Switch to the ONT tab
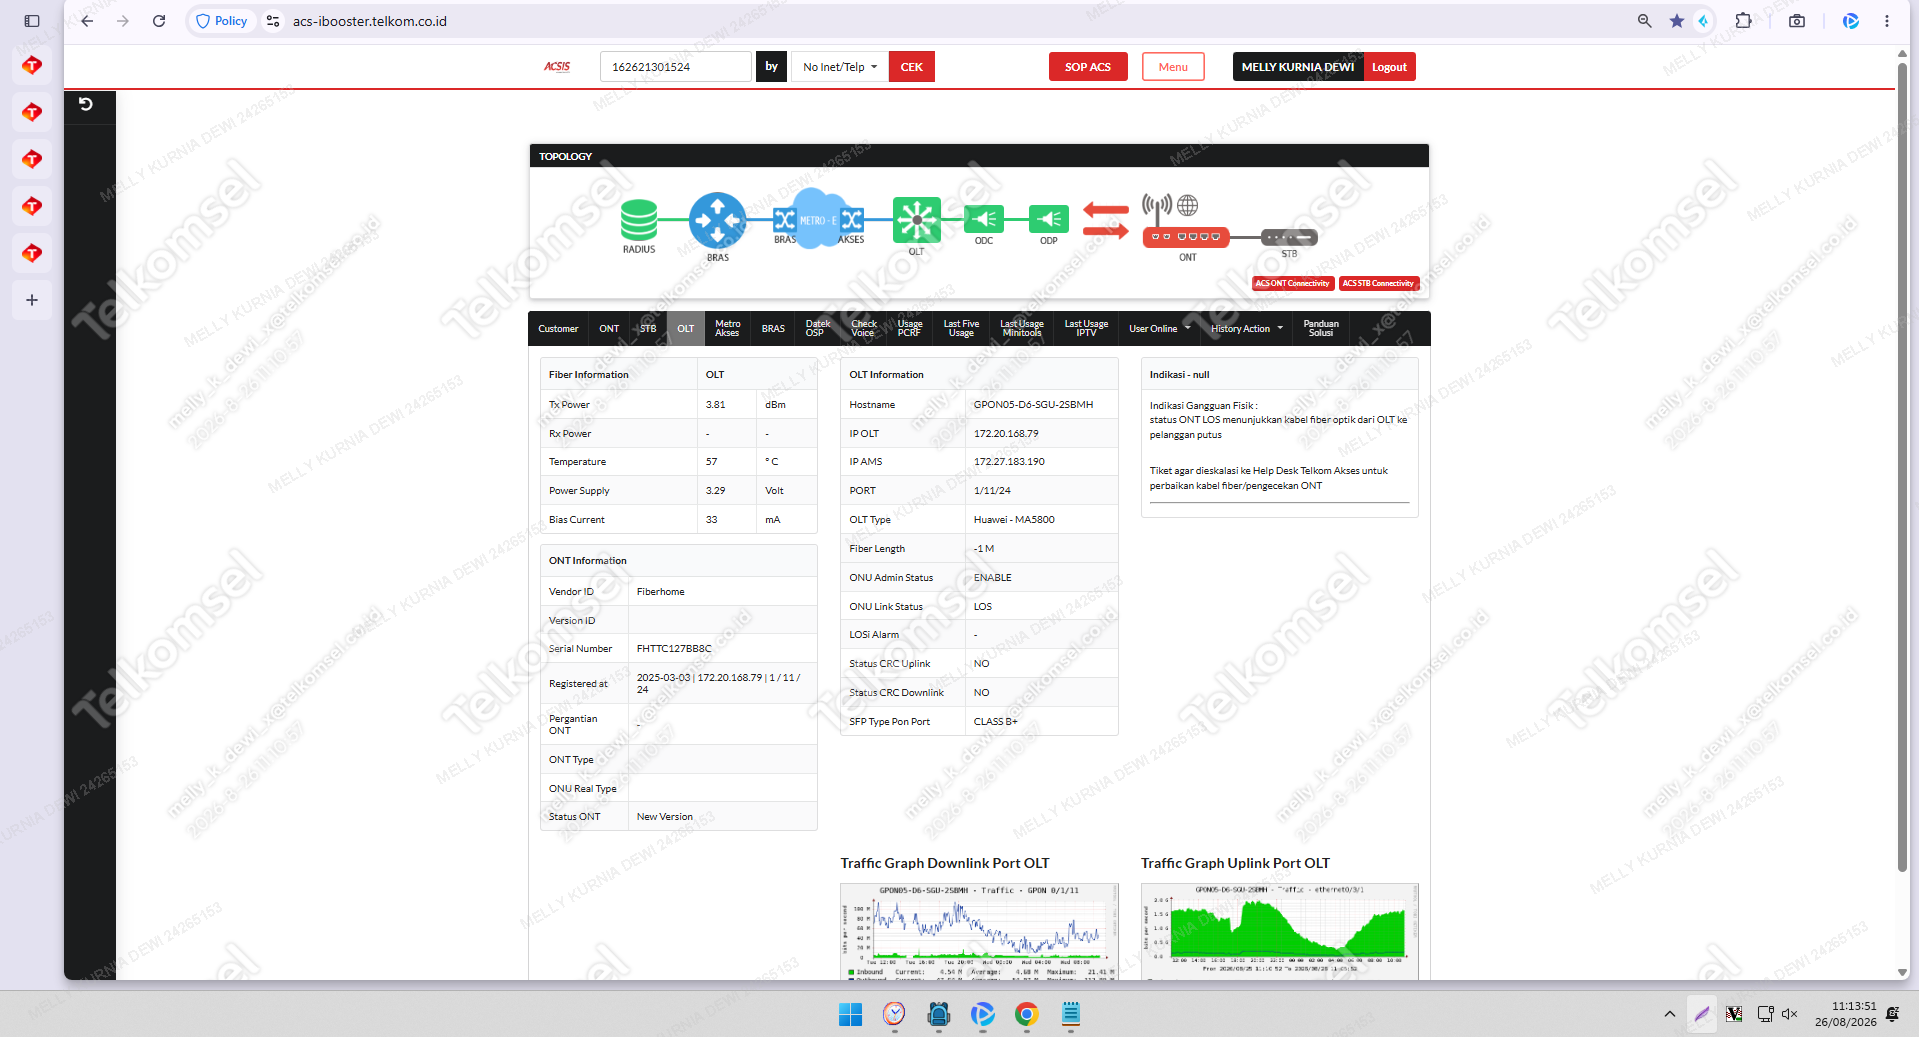Screen dimensions: 1919x1037 click(609, 329)
